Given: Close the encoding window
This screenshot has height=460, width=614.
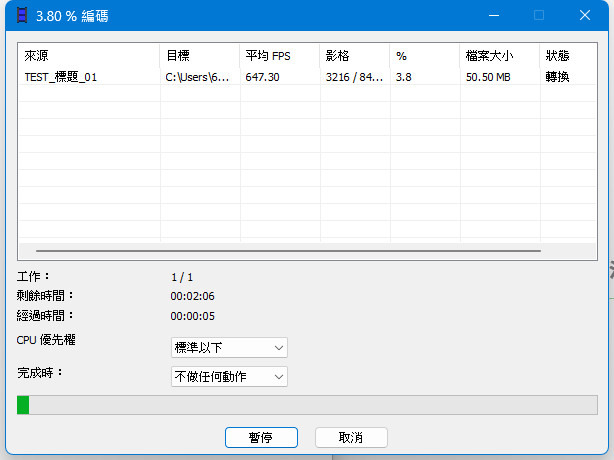Looking at the screenshot, I should click(x=585, y=15).
